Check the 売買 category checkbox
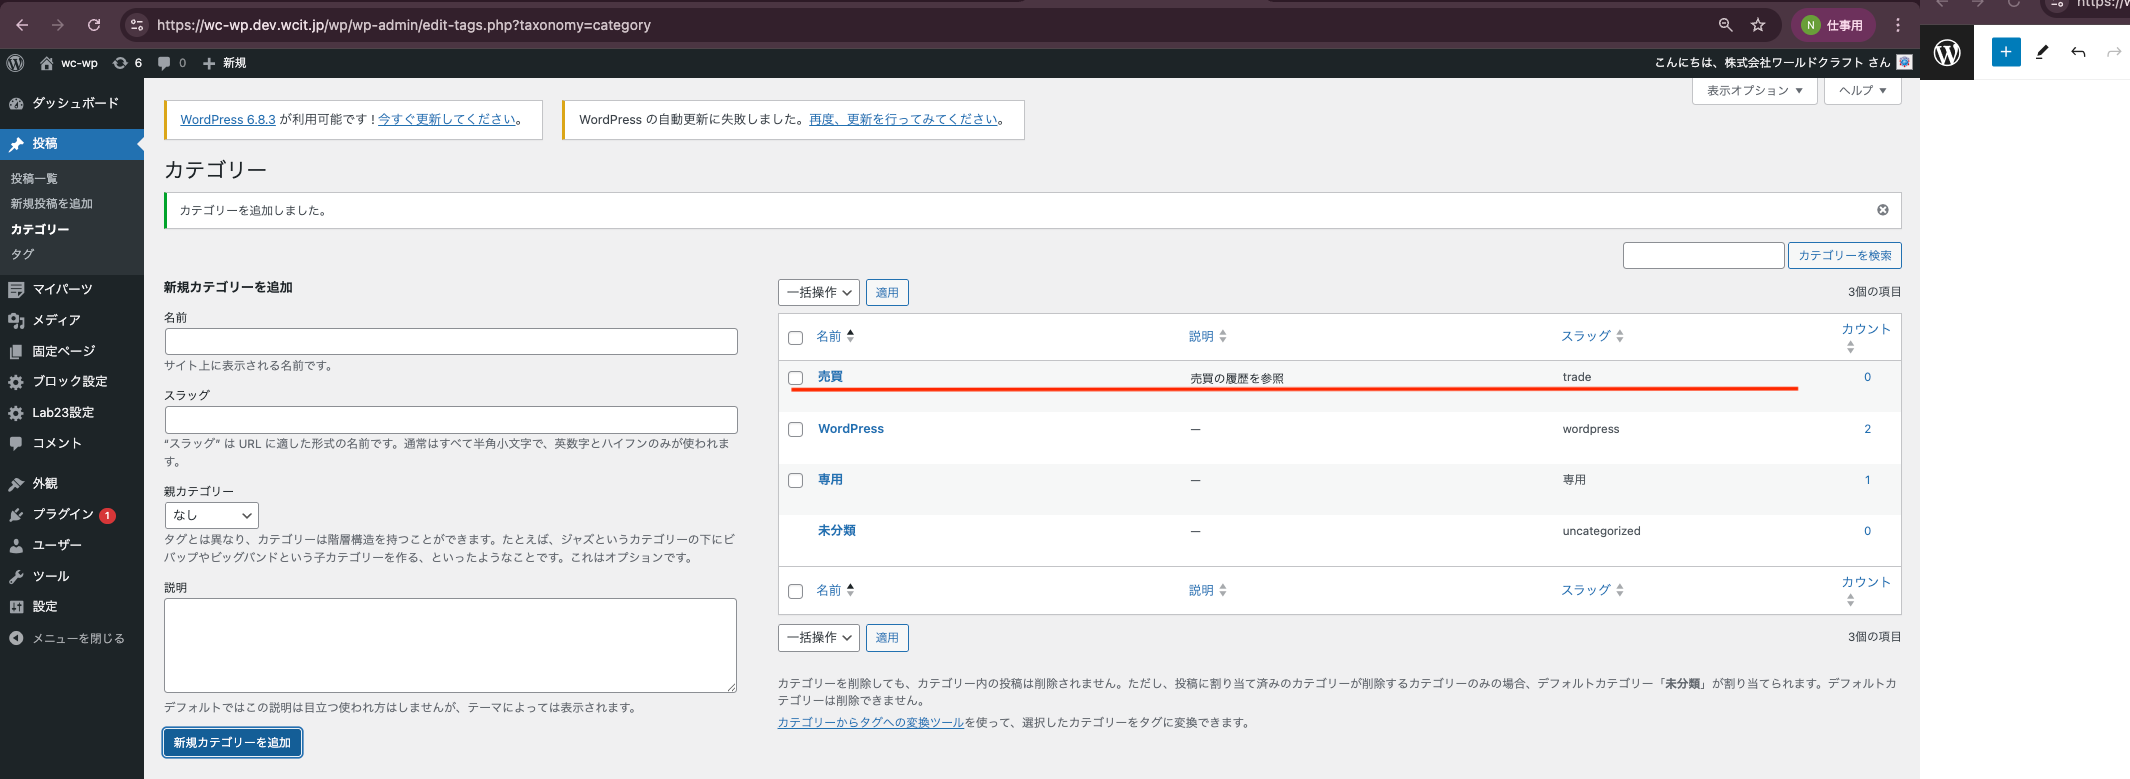 coord(796,378)
